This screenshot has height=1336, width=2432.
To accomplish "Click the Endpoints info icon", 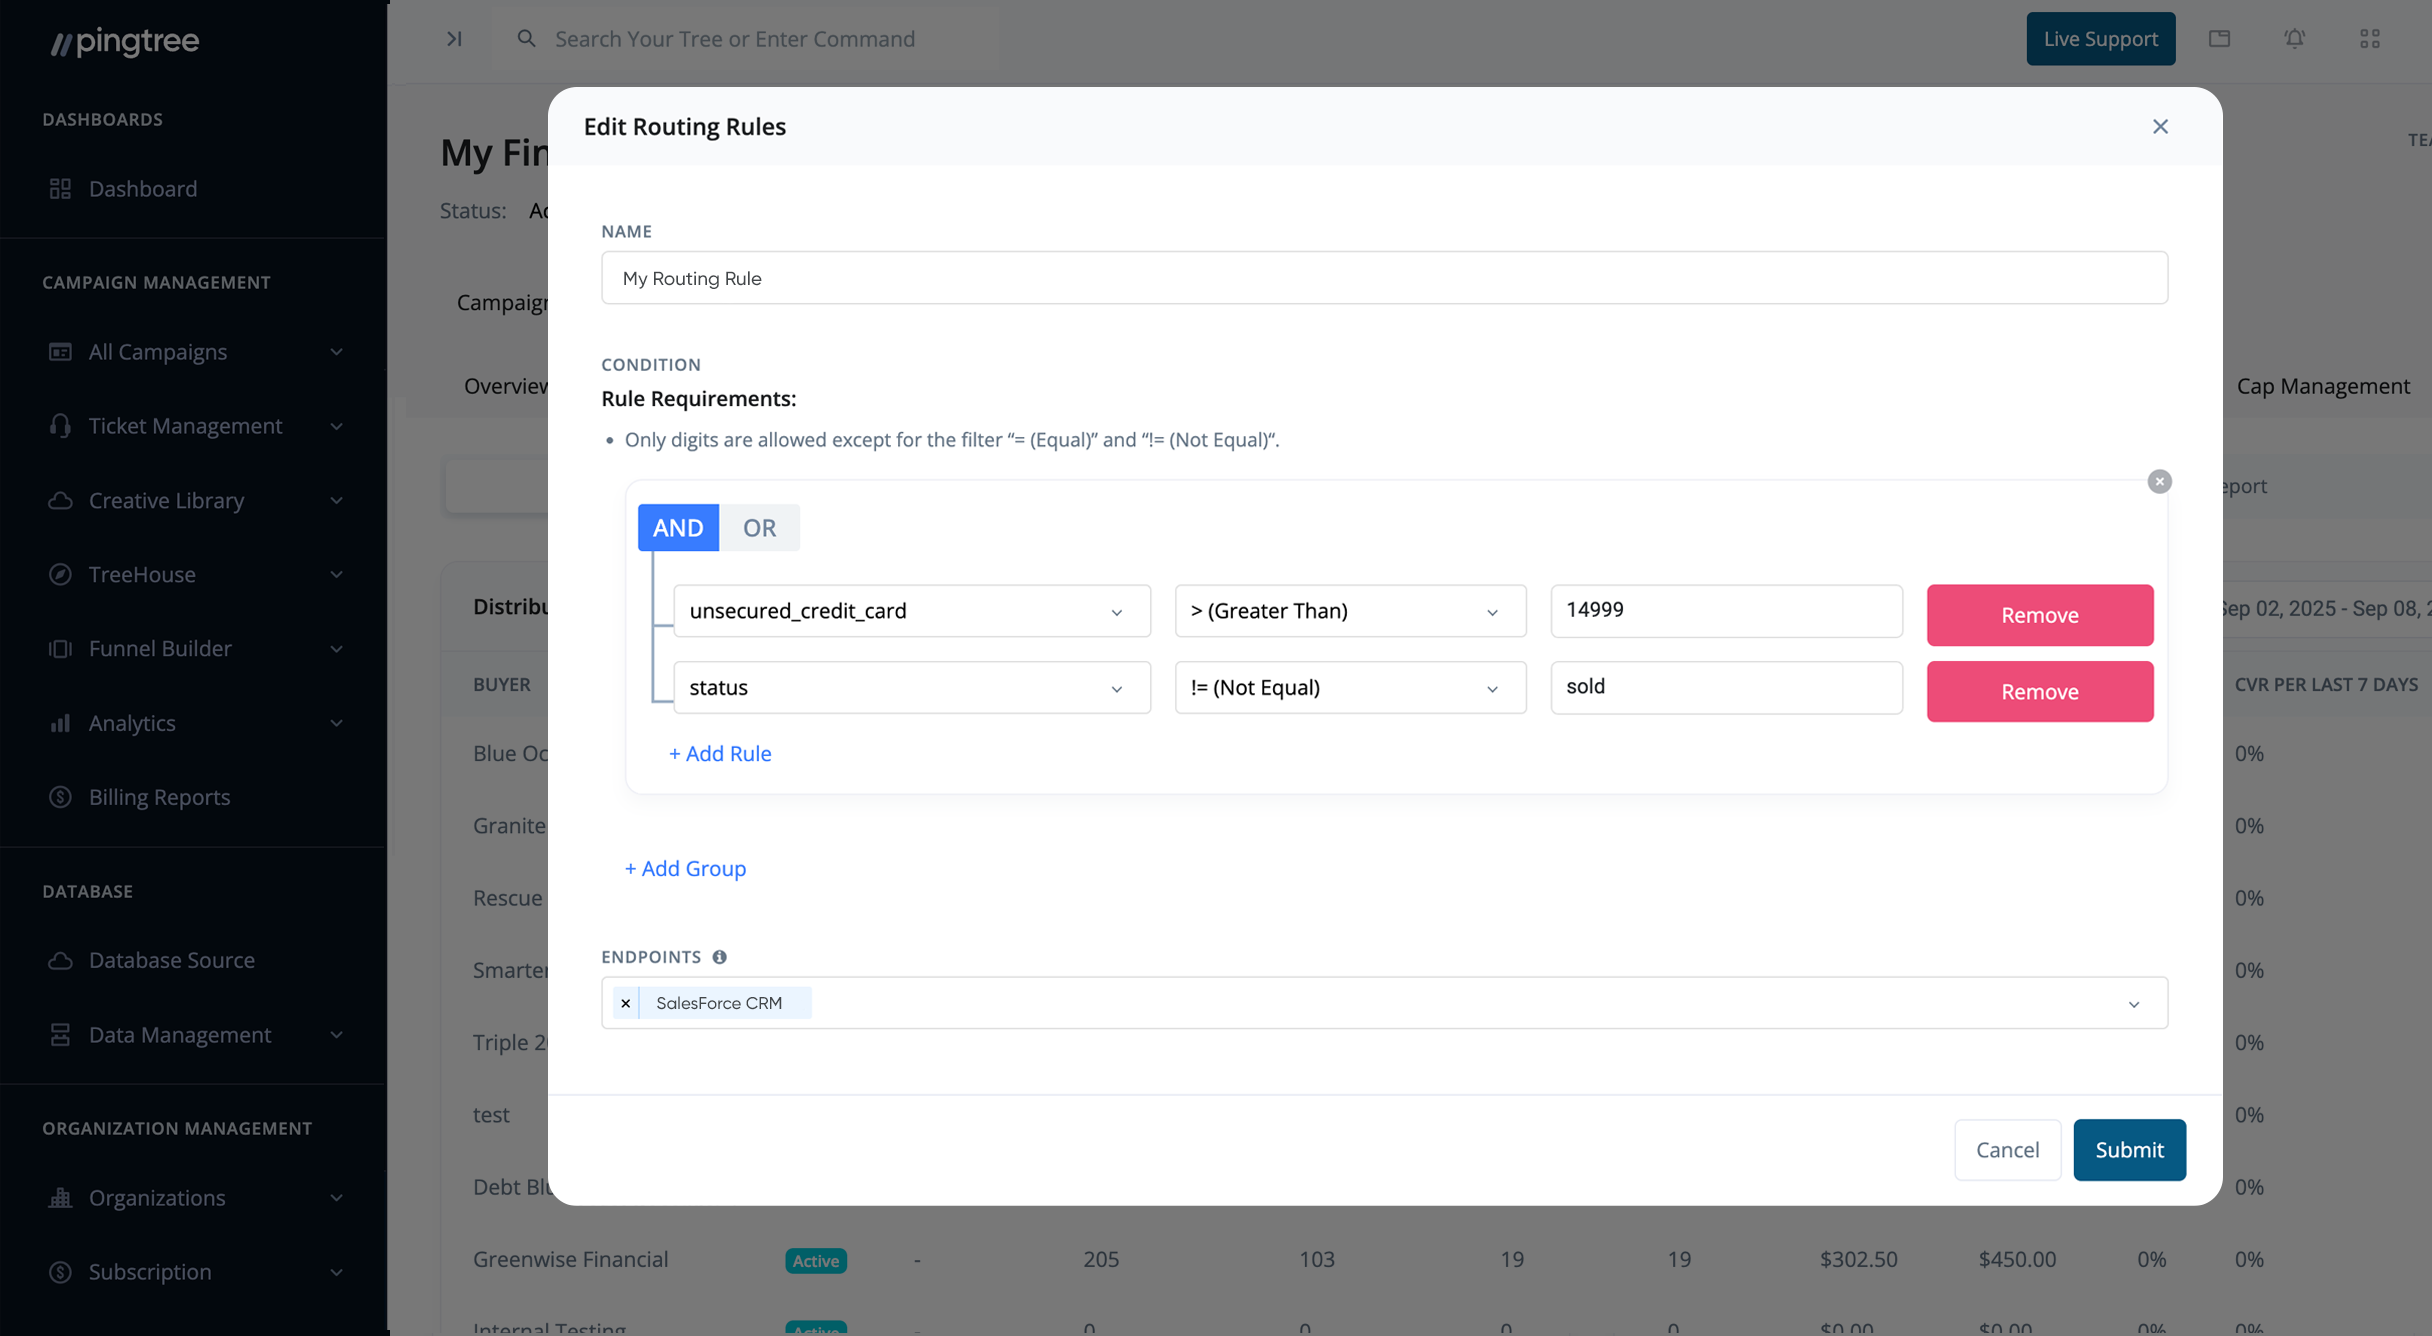I will click(719, 957).
